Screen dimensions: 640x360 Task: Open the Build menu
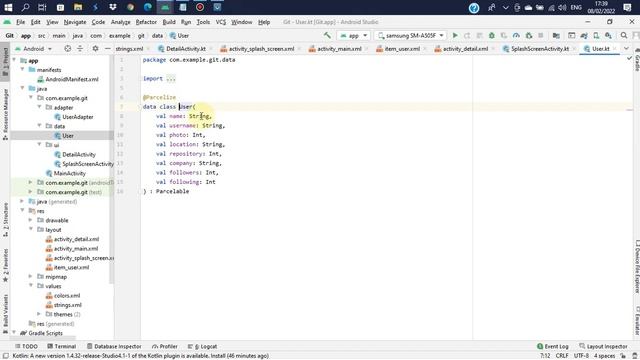[169, 22]
